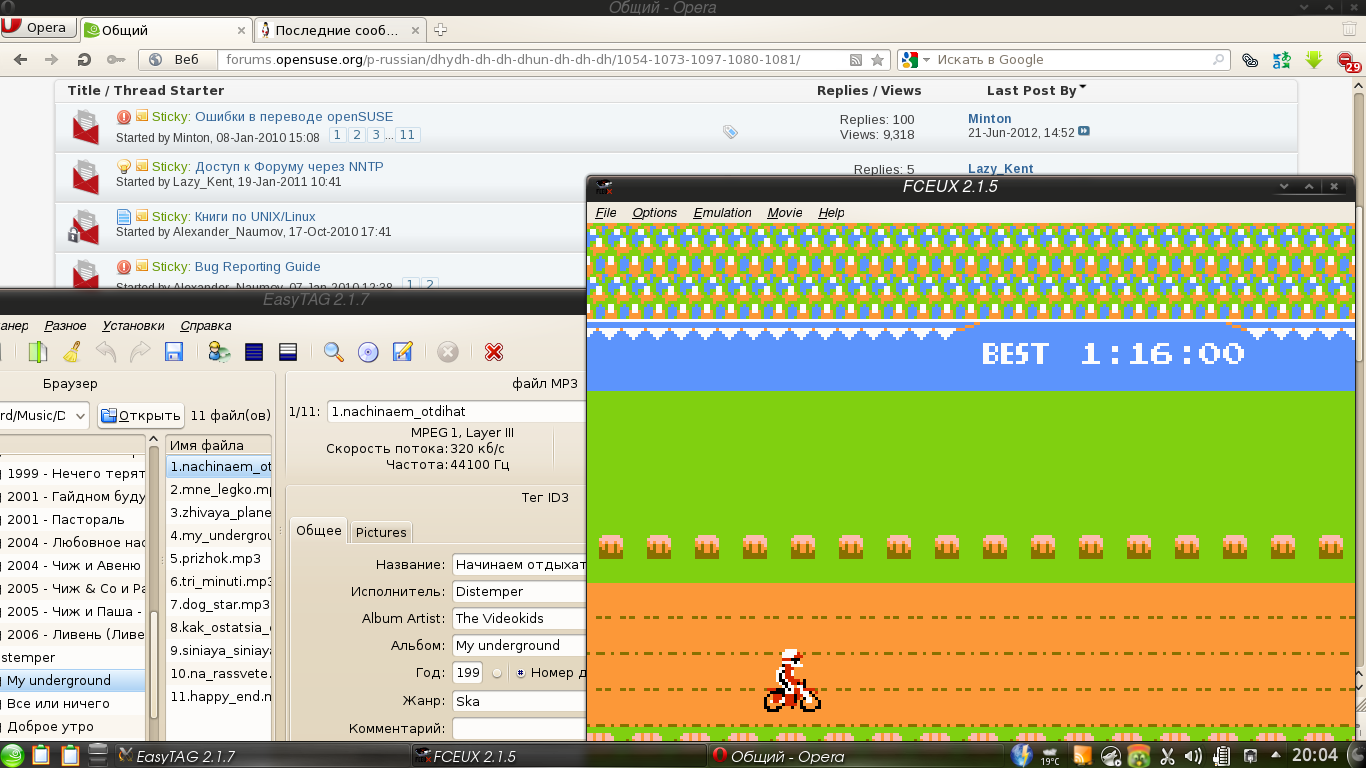The width and height of the screenshot is (1366, 768).
Task: Redo the change in EasyTAG toolbar
Action: click(x=140, y=352)
